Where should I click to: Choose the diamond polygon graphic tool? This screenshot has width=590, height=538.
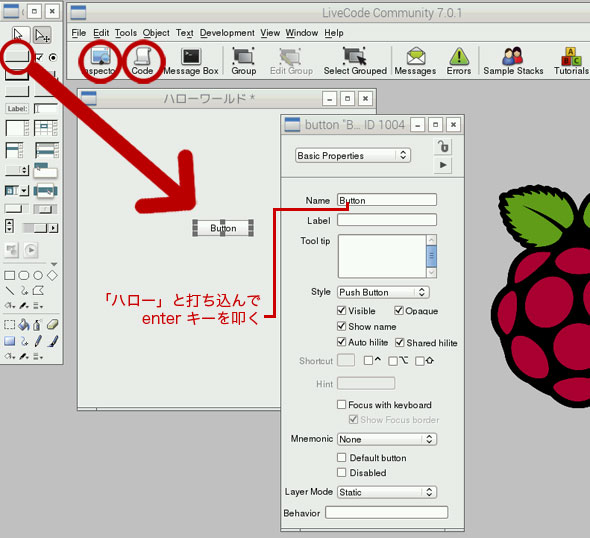point(52,276)
